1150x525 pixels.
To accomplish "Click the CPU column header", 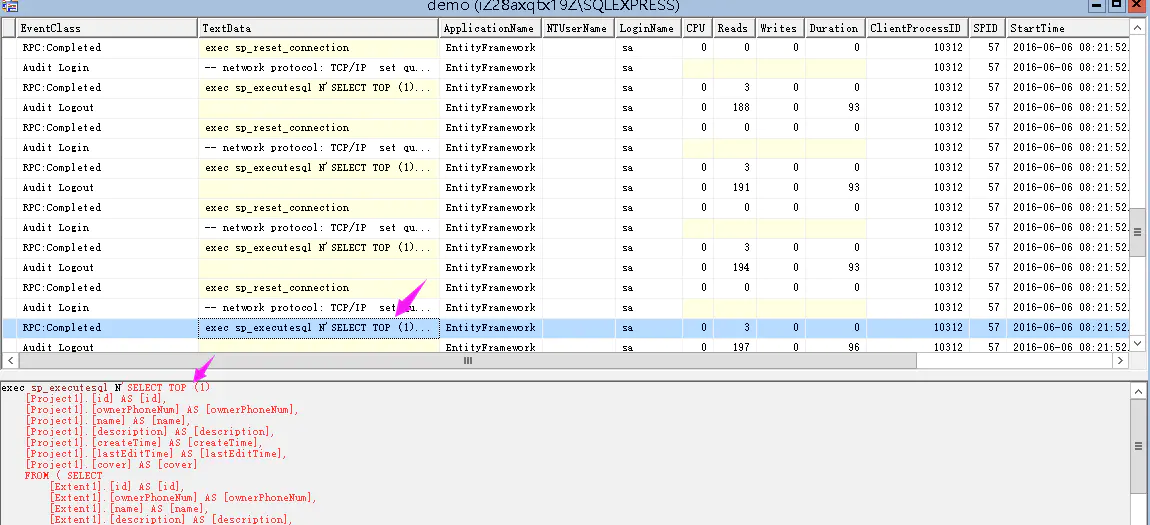I will coord(697,28).
